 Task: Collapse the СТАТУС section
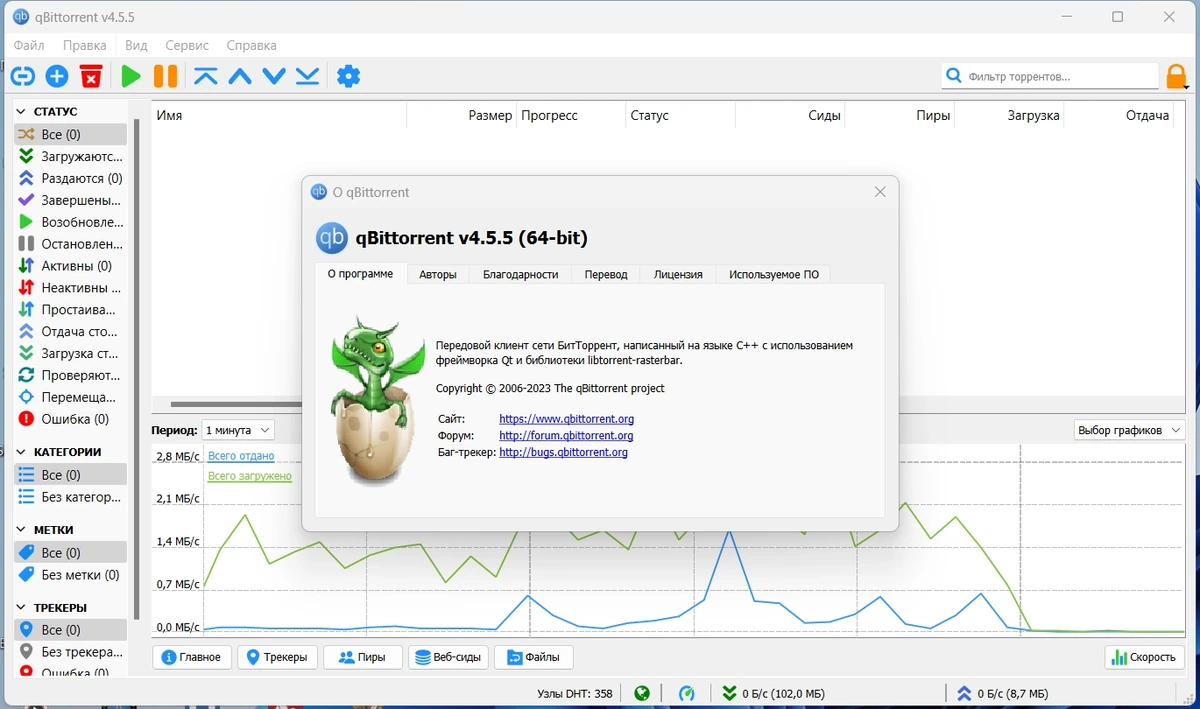pyautogui.click(x=21, y=112)
